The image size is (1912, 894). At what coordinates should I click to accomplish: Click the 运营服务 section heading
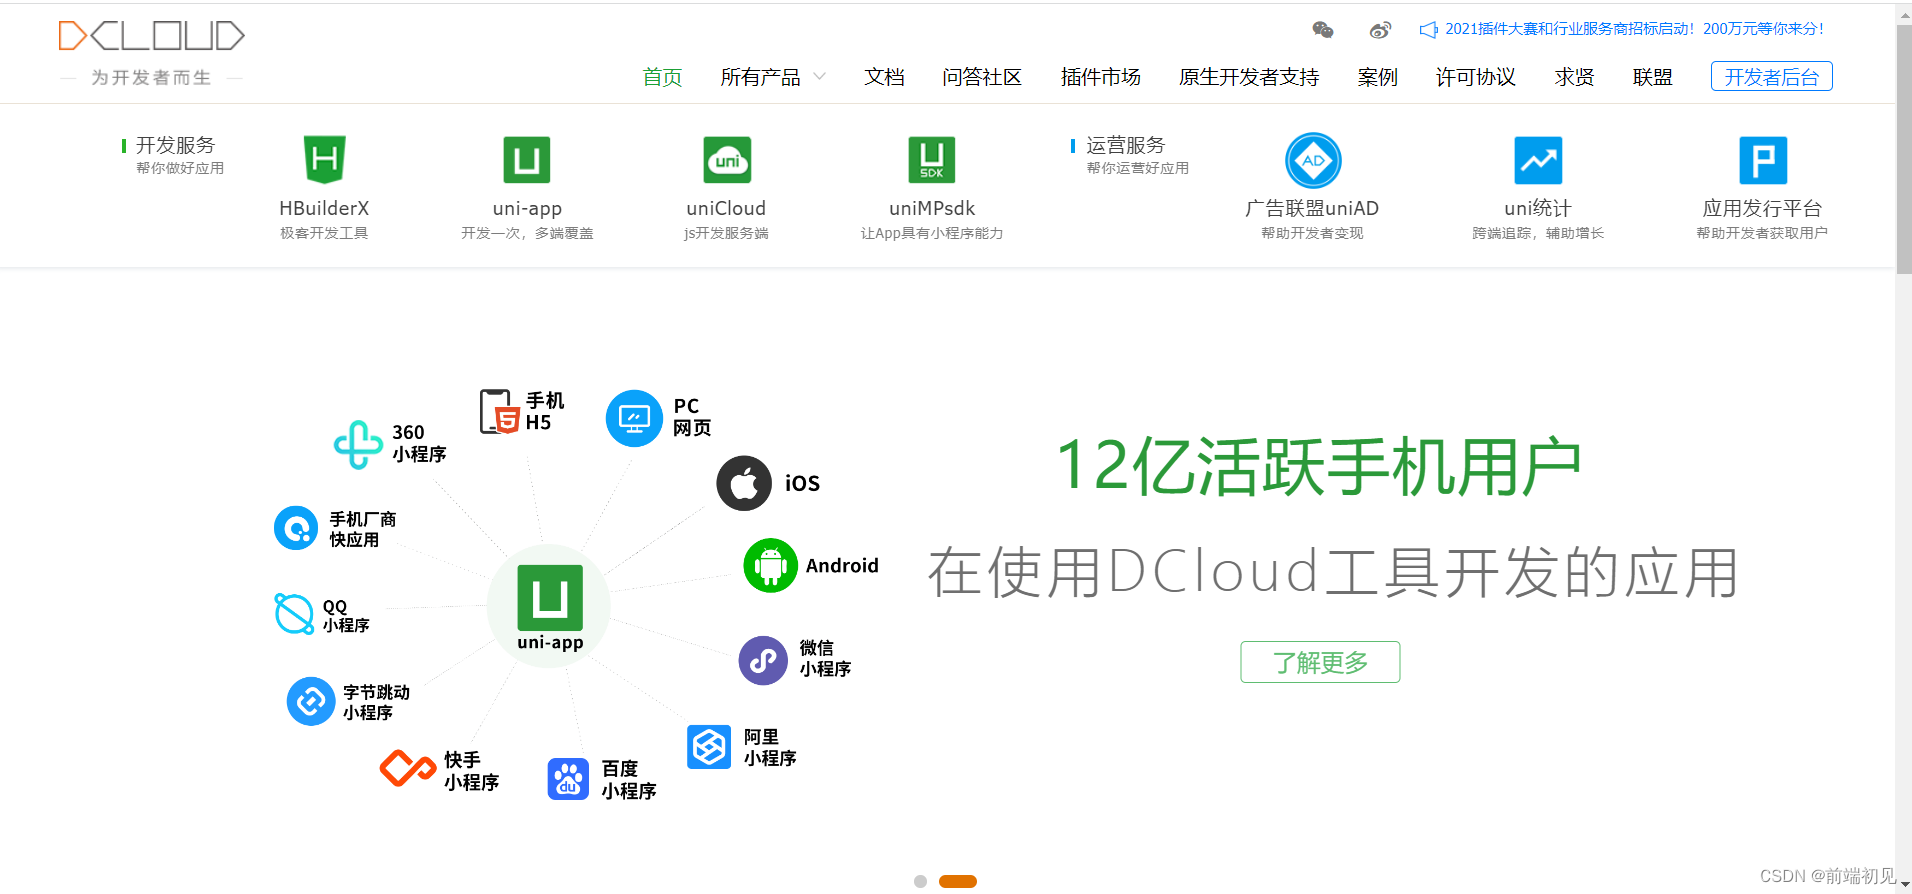1126,145
